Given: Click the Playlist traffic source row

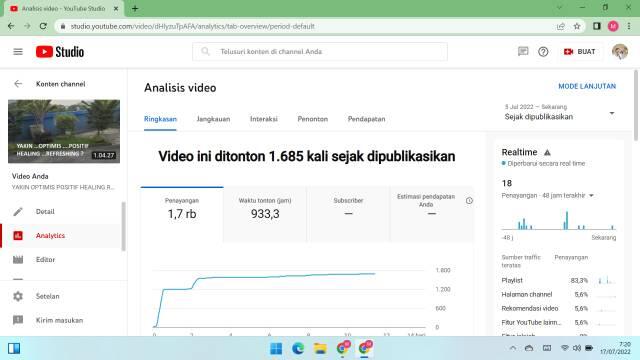Looking at the screenshot, I should coord(558,280).
